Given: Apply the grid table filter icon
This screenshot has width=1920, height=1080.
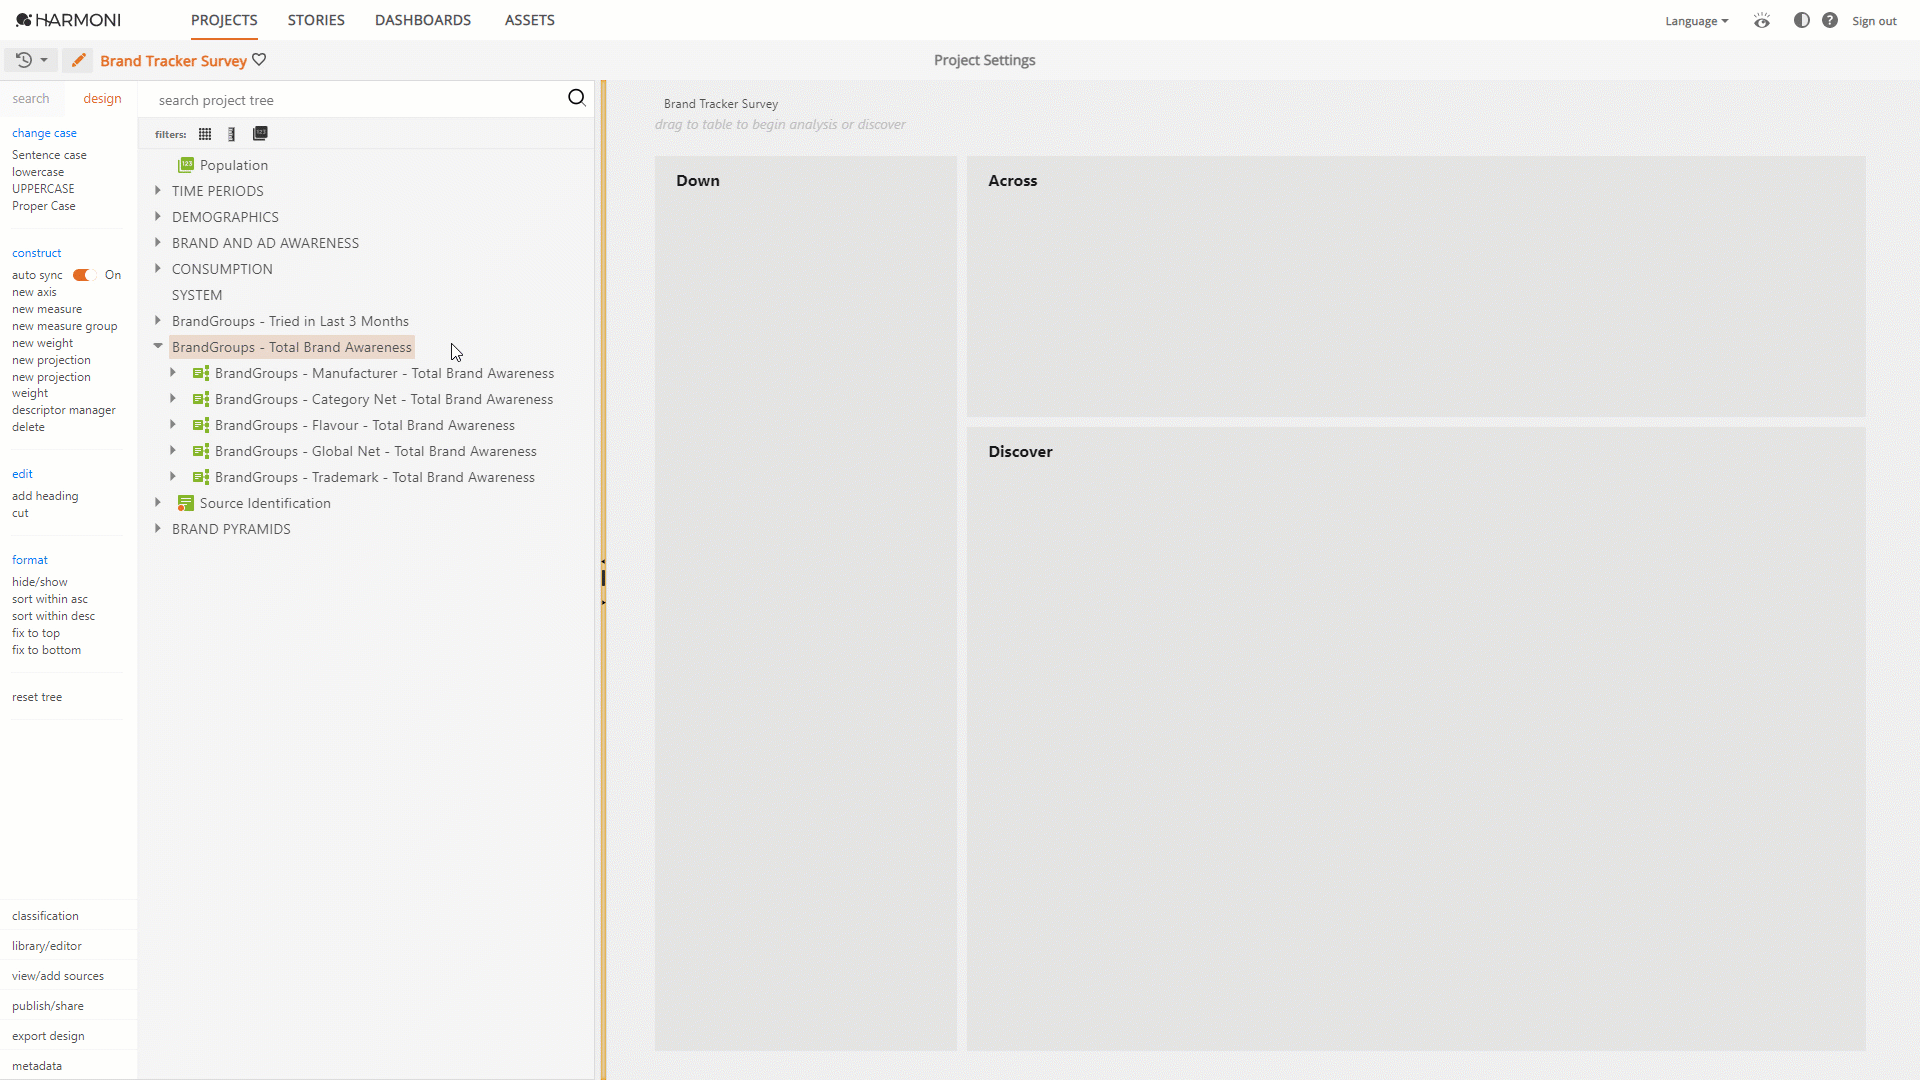Looking at the screenshot, I should point(205,134).
